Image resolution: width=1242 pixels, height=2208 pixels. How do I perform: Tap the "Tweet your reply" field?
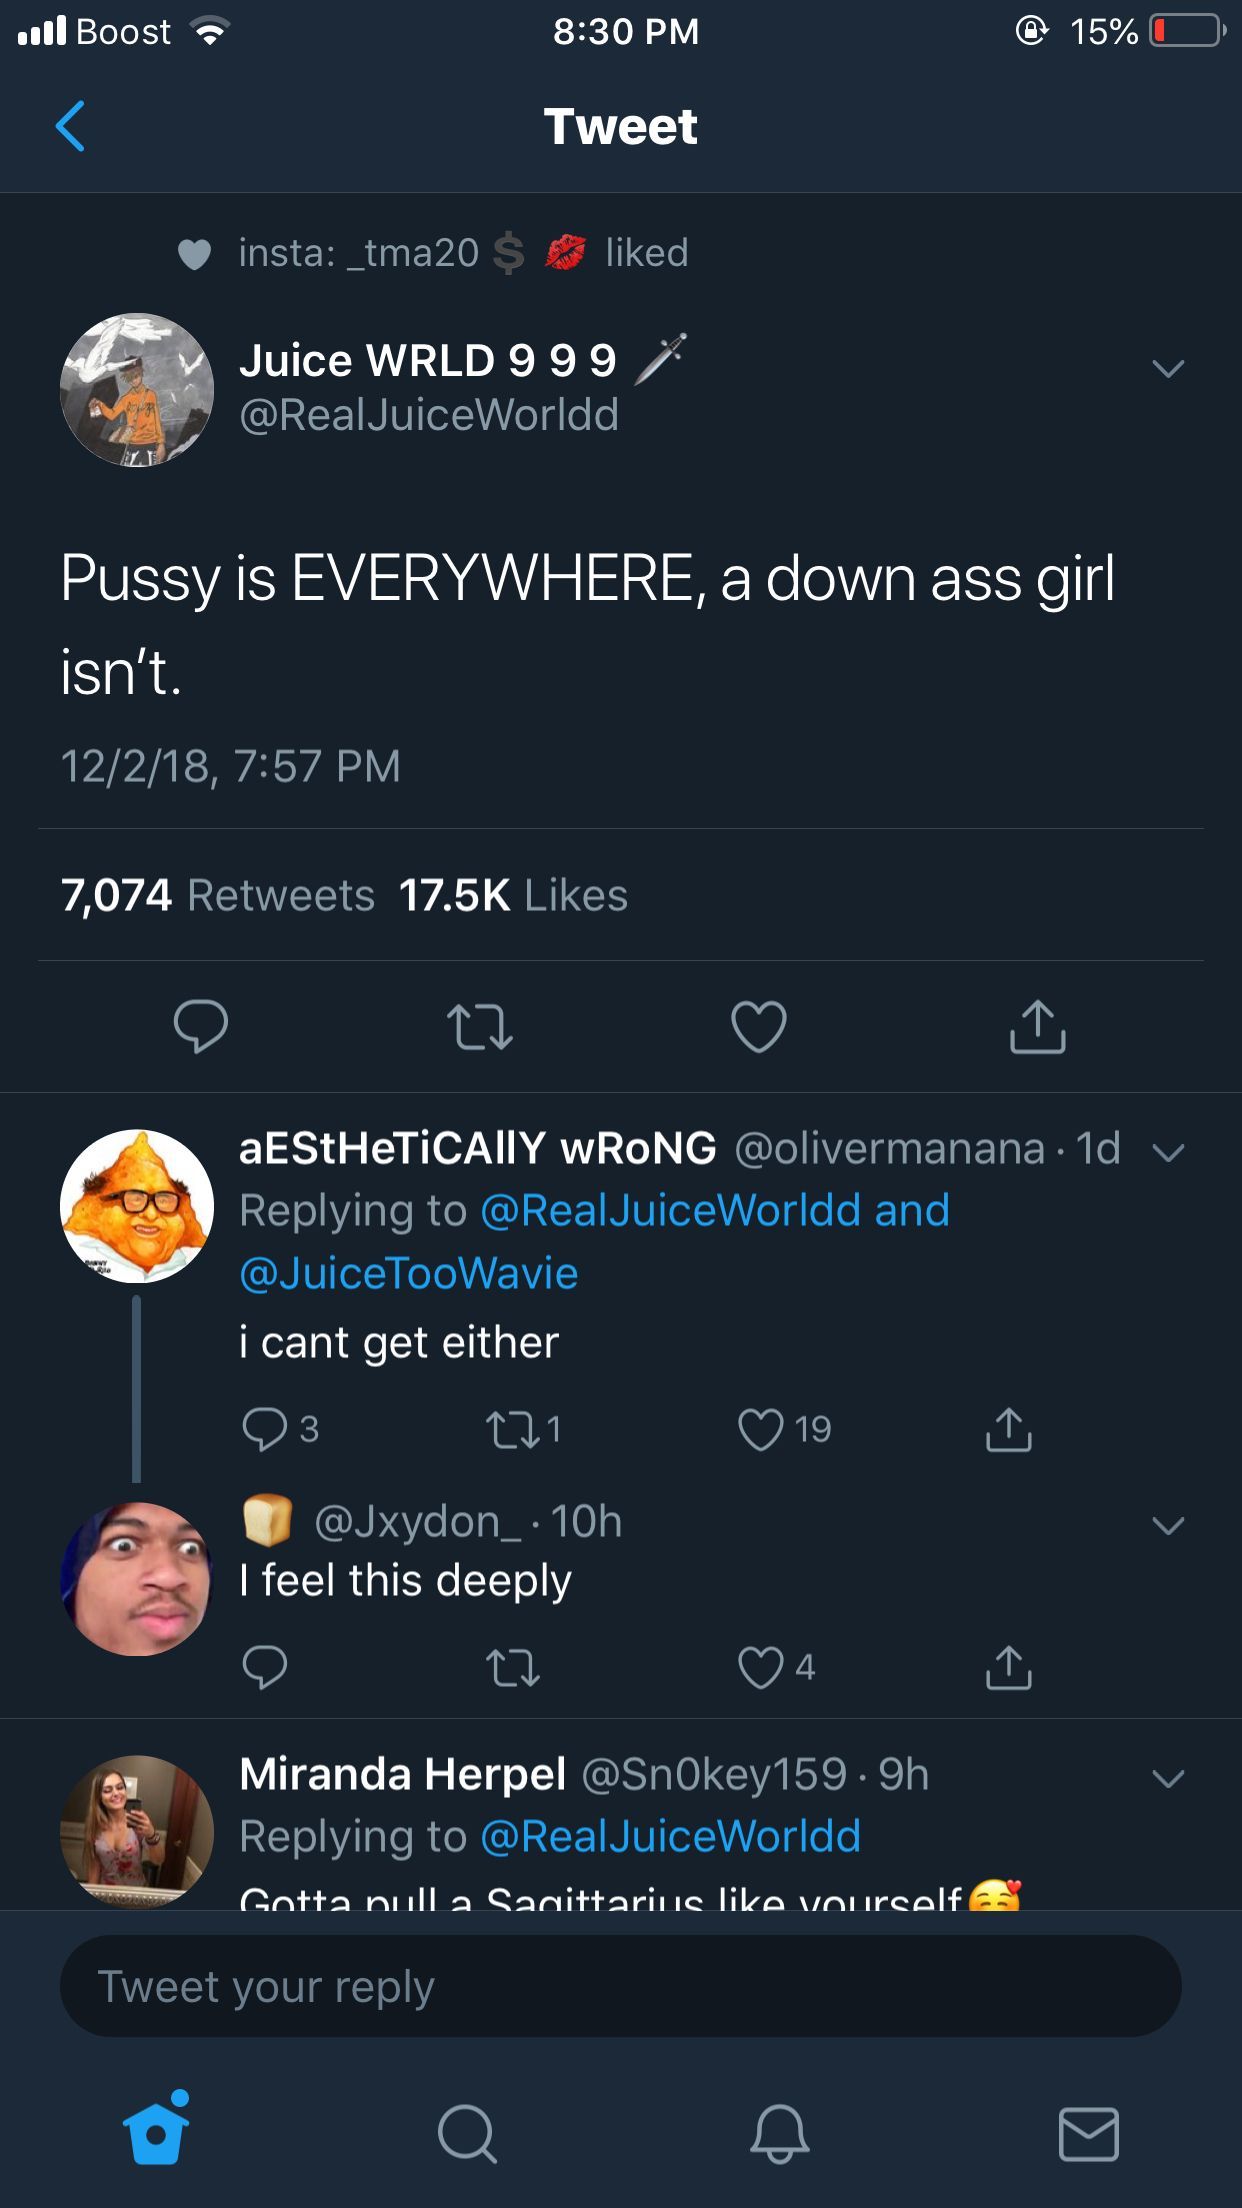tap(620, 1986)
